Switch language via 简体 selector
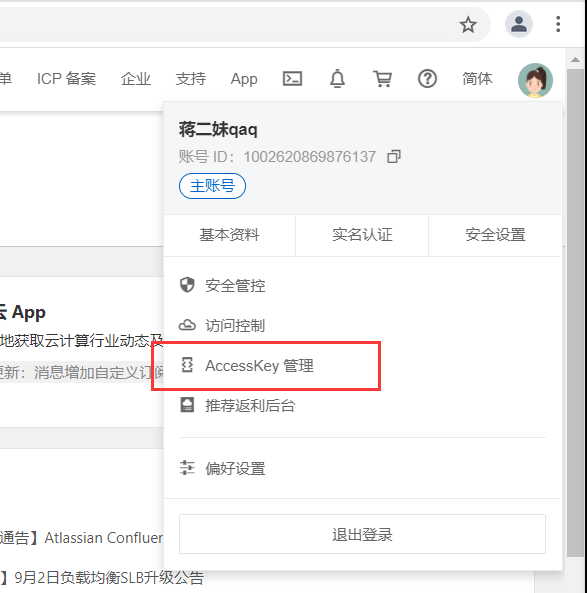This screenshot has width=587, height=593. pos(477,79)
